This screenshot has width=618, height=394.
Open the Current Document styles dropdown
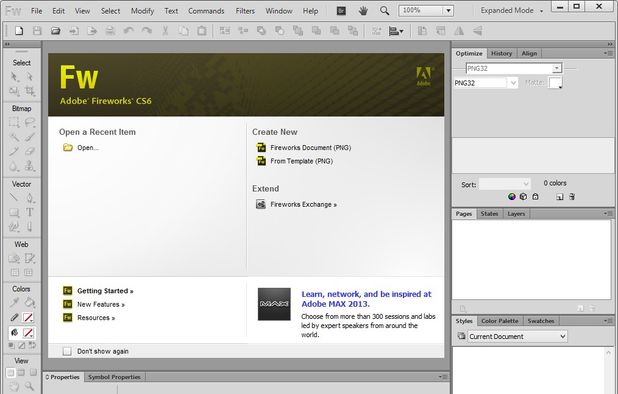(x=517, y=336)
